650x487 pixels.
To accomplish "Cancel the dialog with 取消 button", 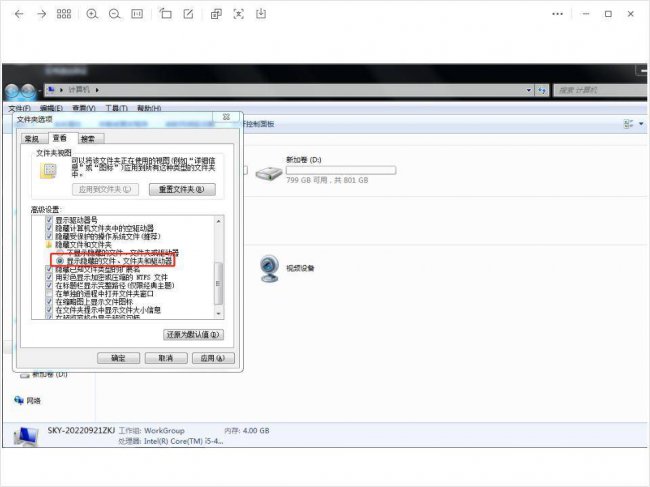I will tap(166, 358).
